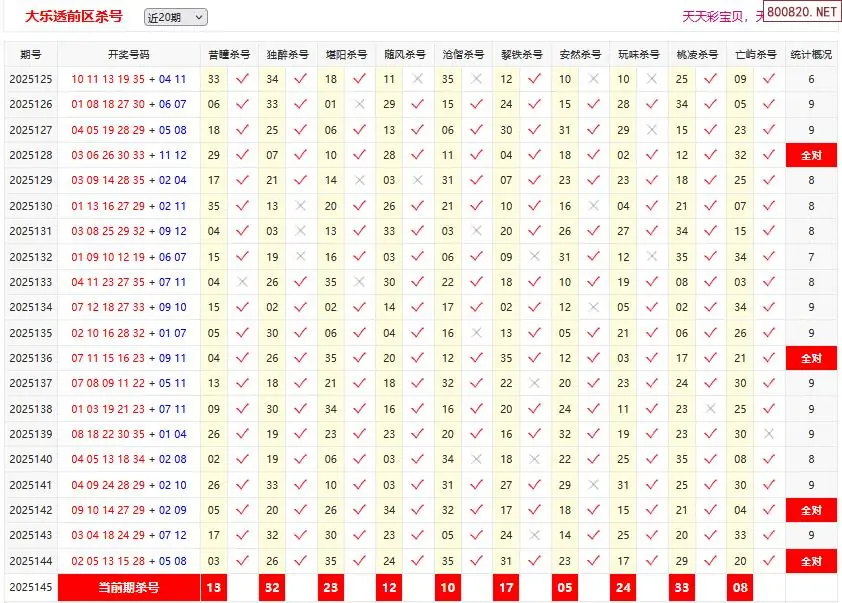This screenshot has width=842, height=603.
Task: Click the 全对 badge in row 2025128
Action: [811, 155]
